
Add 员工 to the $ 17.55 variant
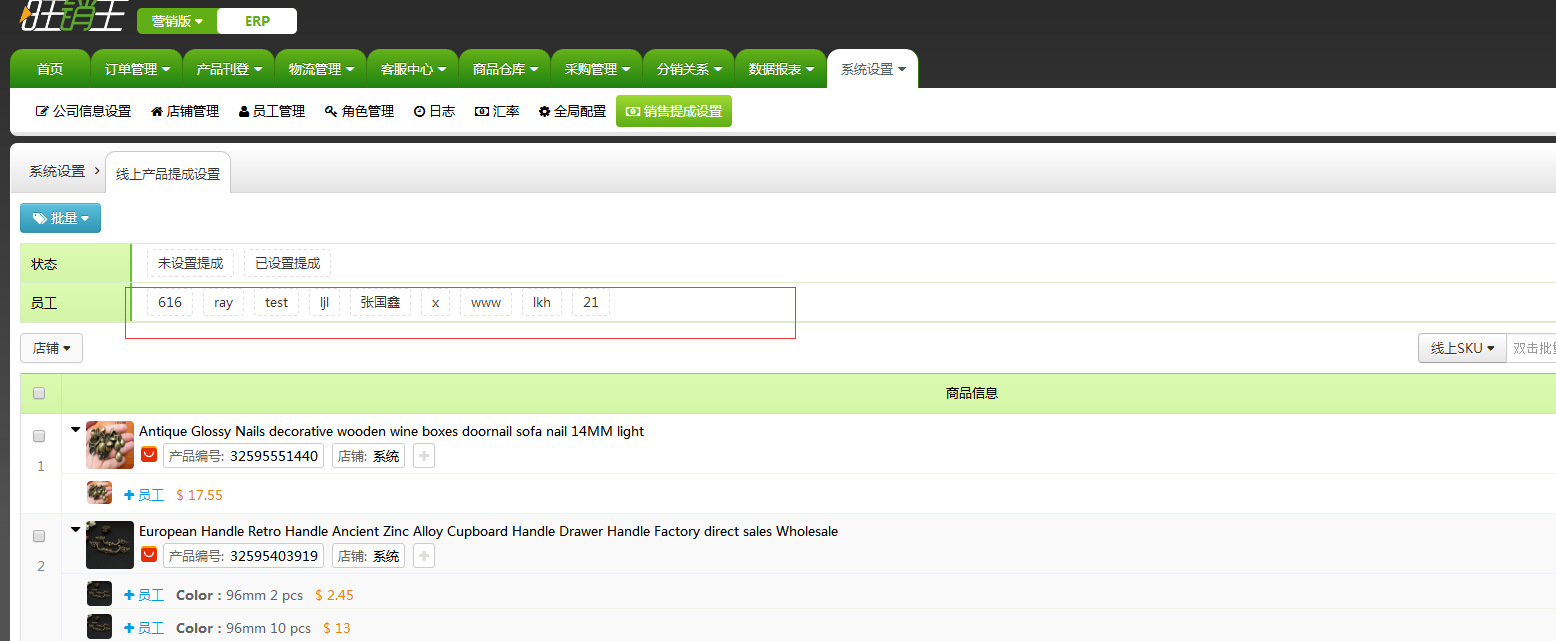144,495
